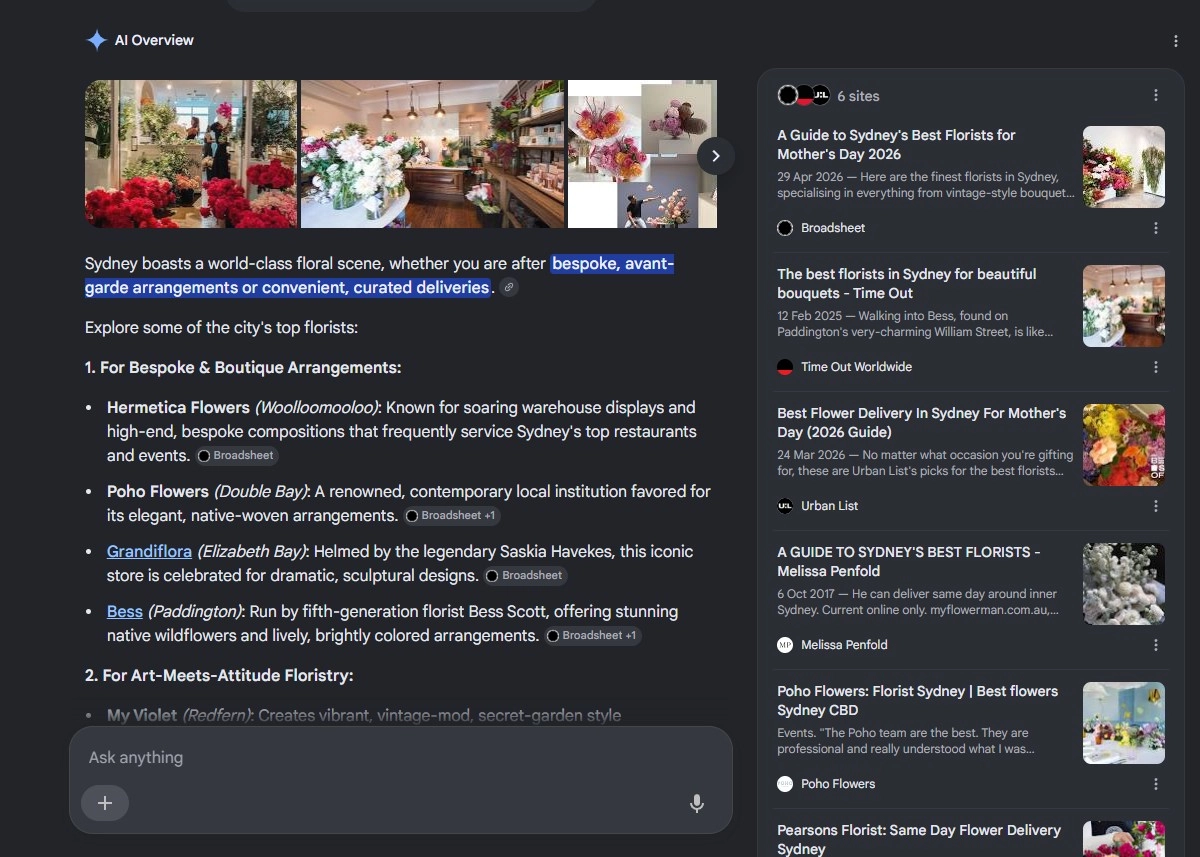Click the Poho Flowers name in the list

pos(159,492)
